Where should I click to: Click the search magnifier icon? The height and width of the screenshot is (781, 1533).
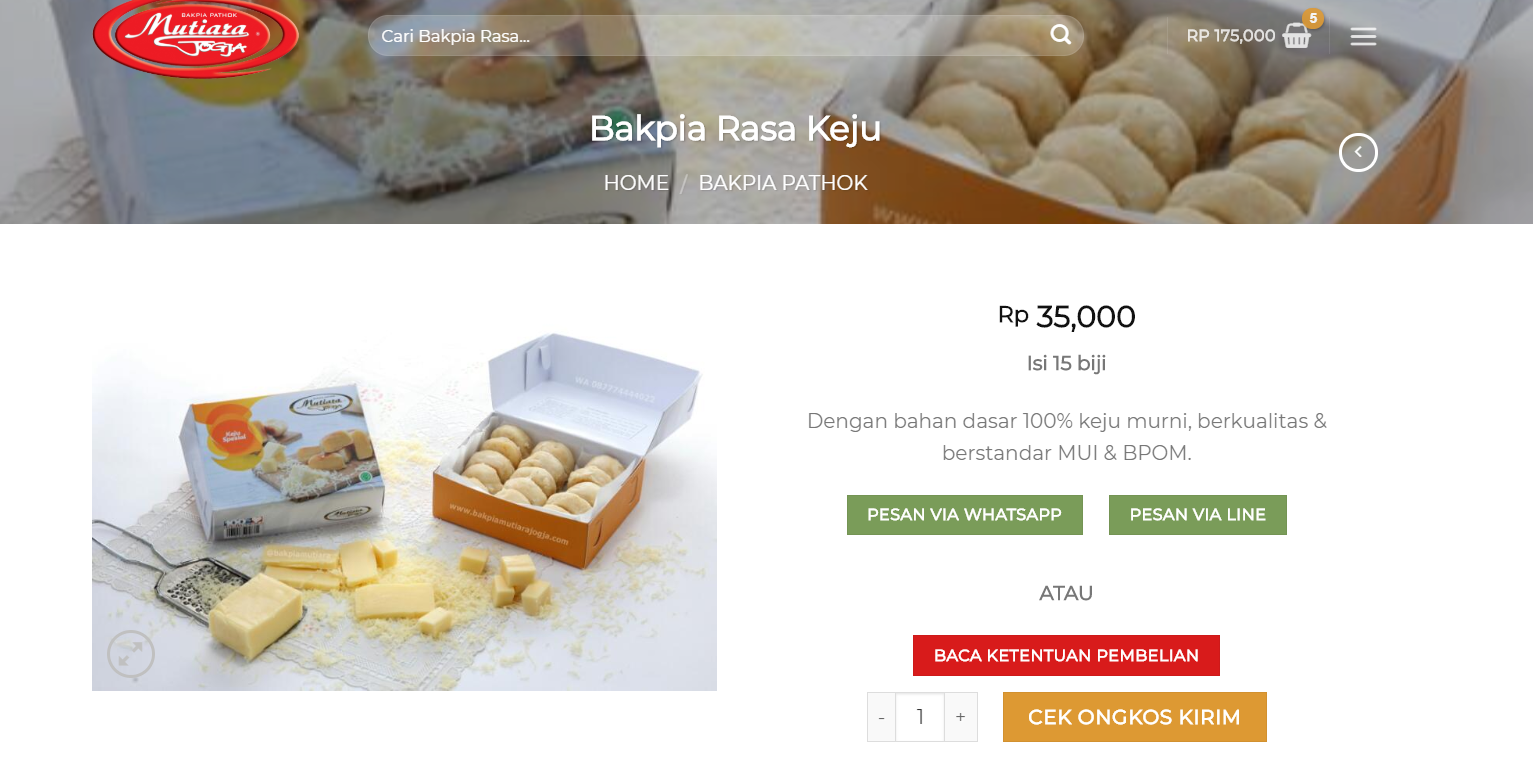coord(1060,35)
